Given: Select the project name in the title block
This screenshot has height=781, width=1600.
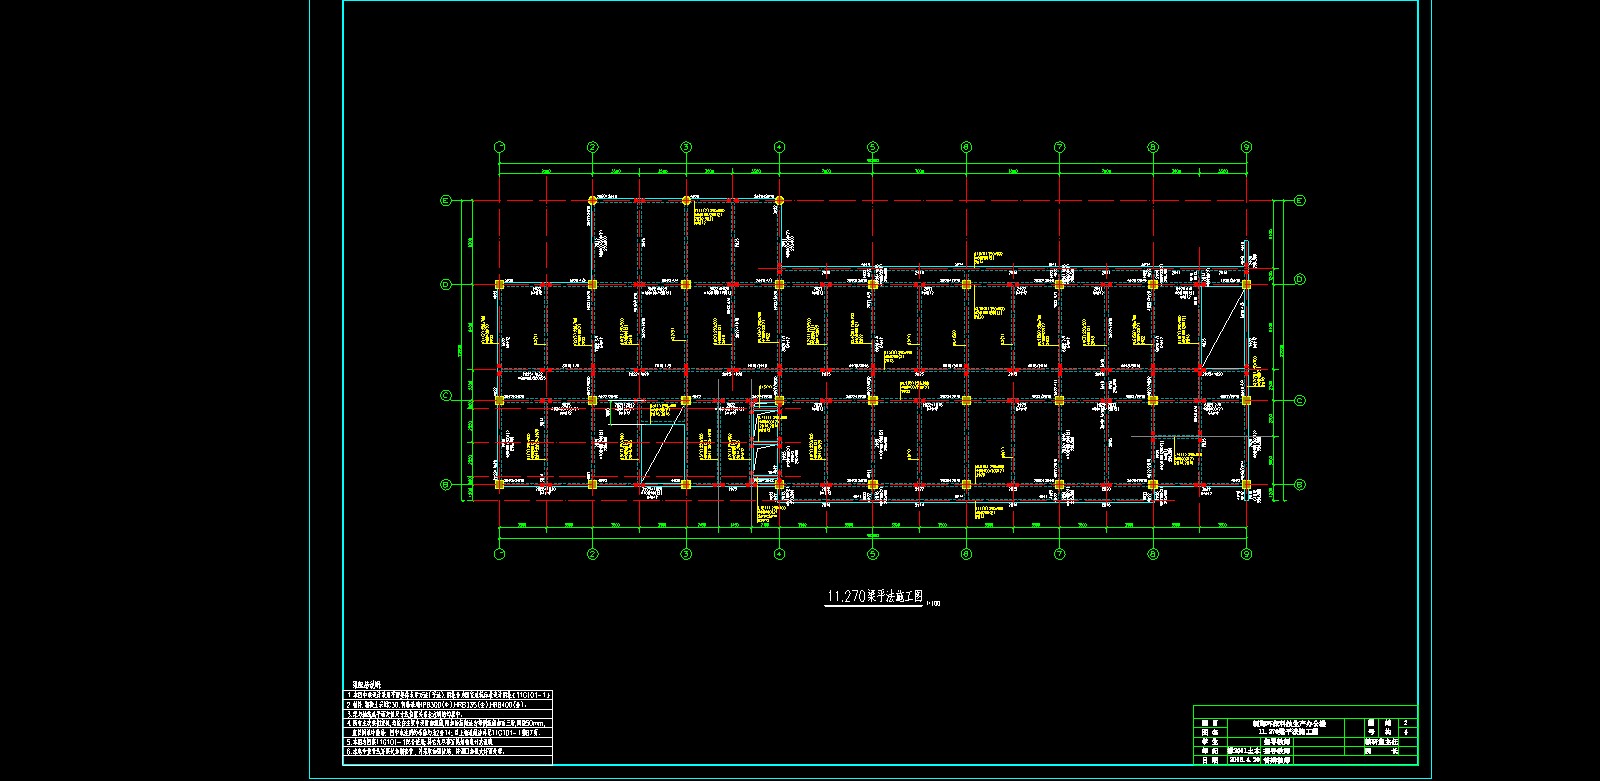Looking at the screenshot, I should 1289,723.
